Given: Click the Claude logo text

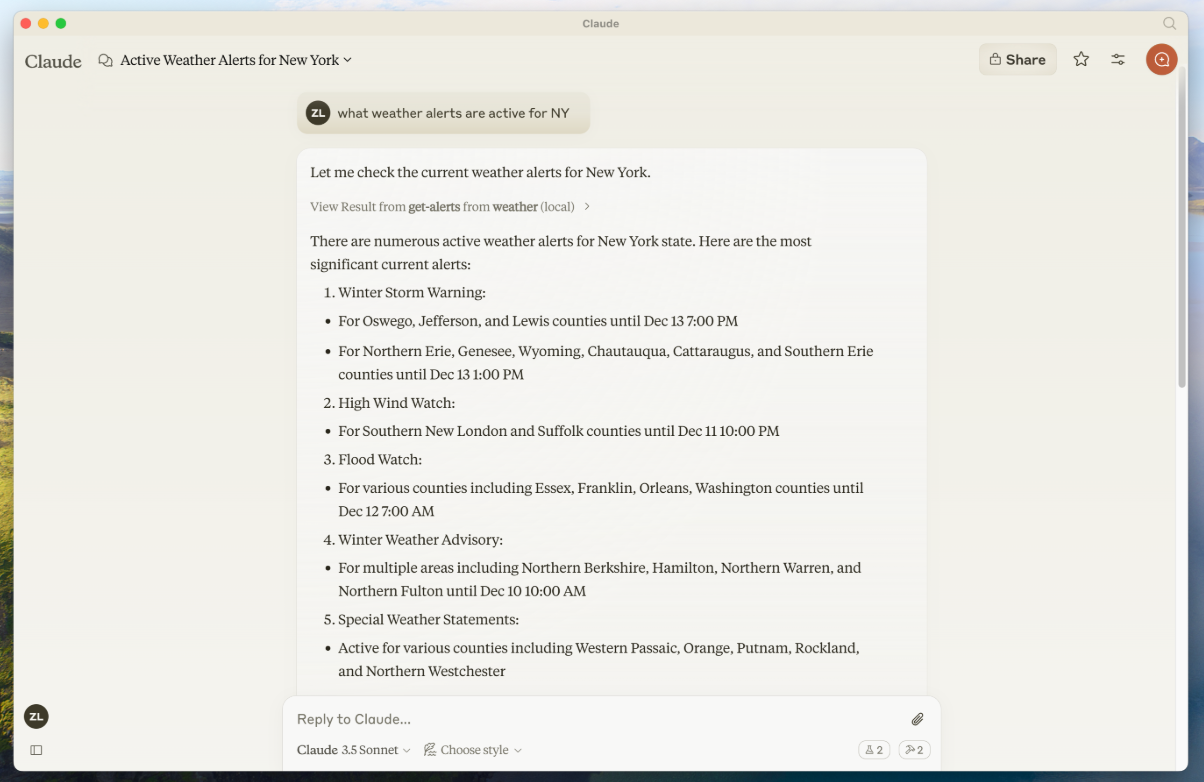Looking at the screenshot, I should tap(53, 61).
